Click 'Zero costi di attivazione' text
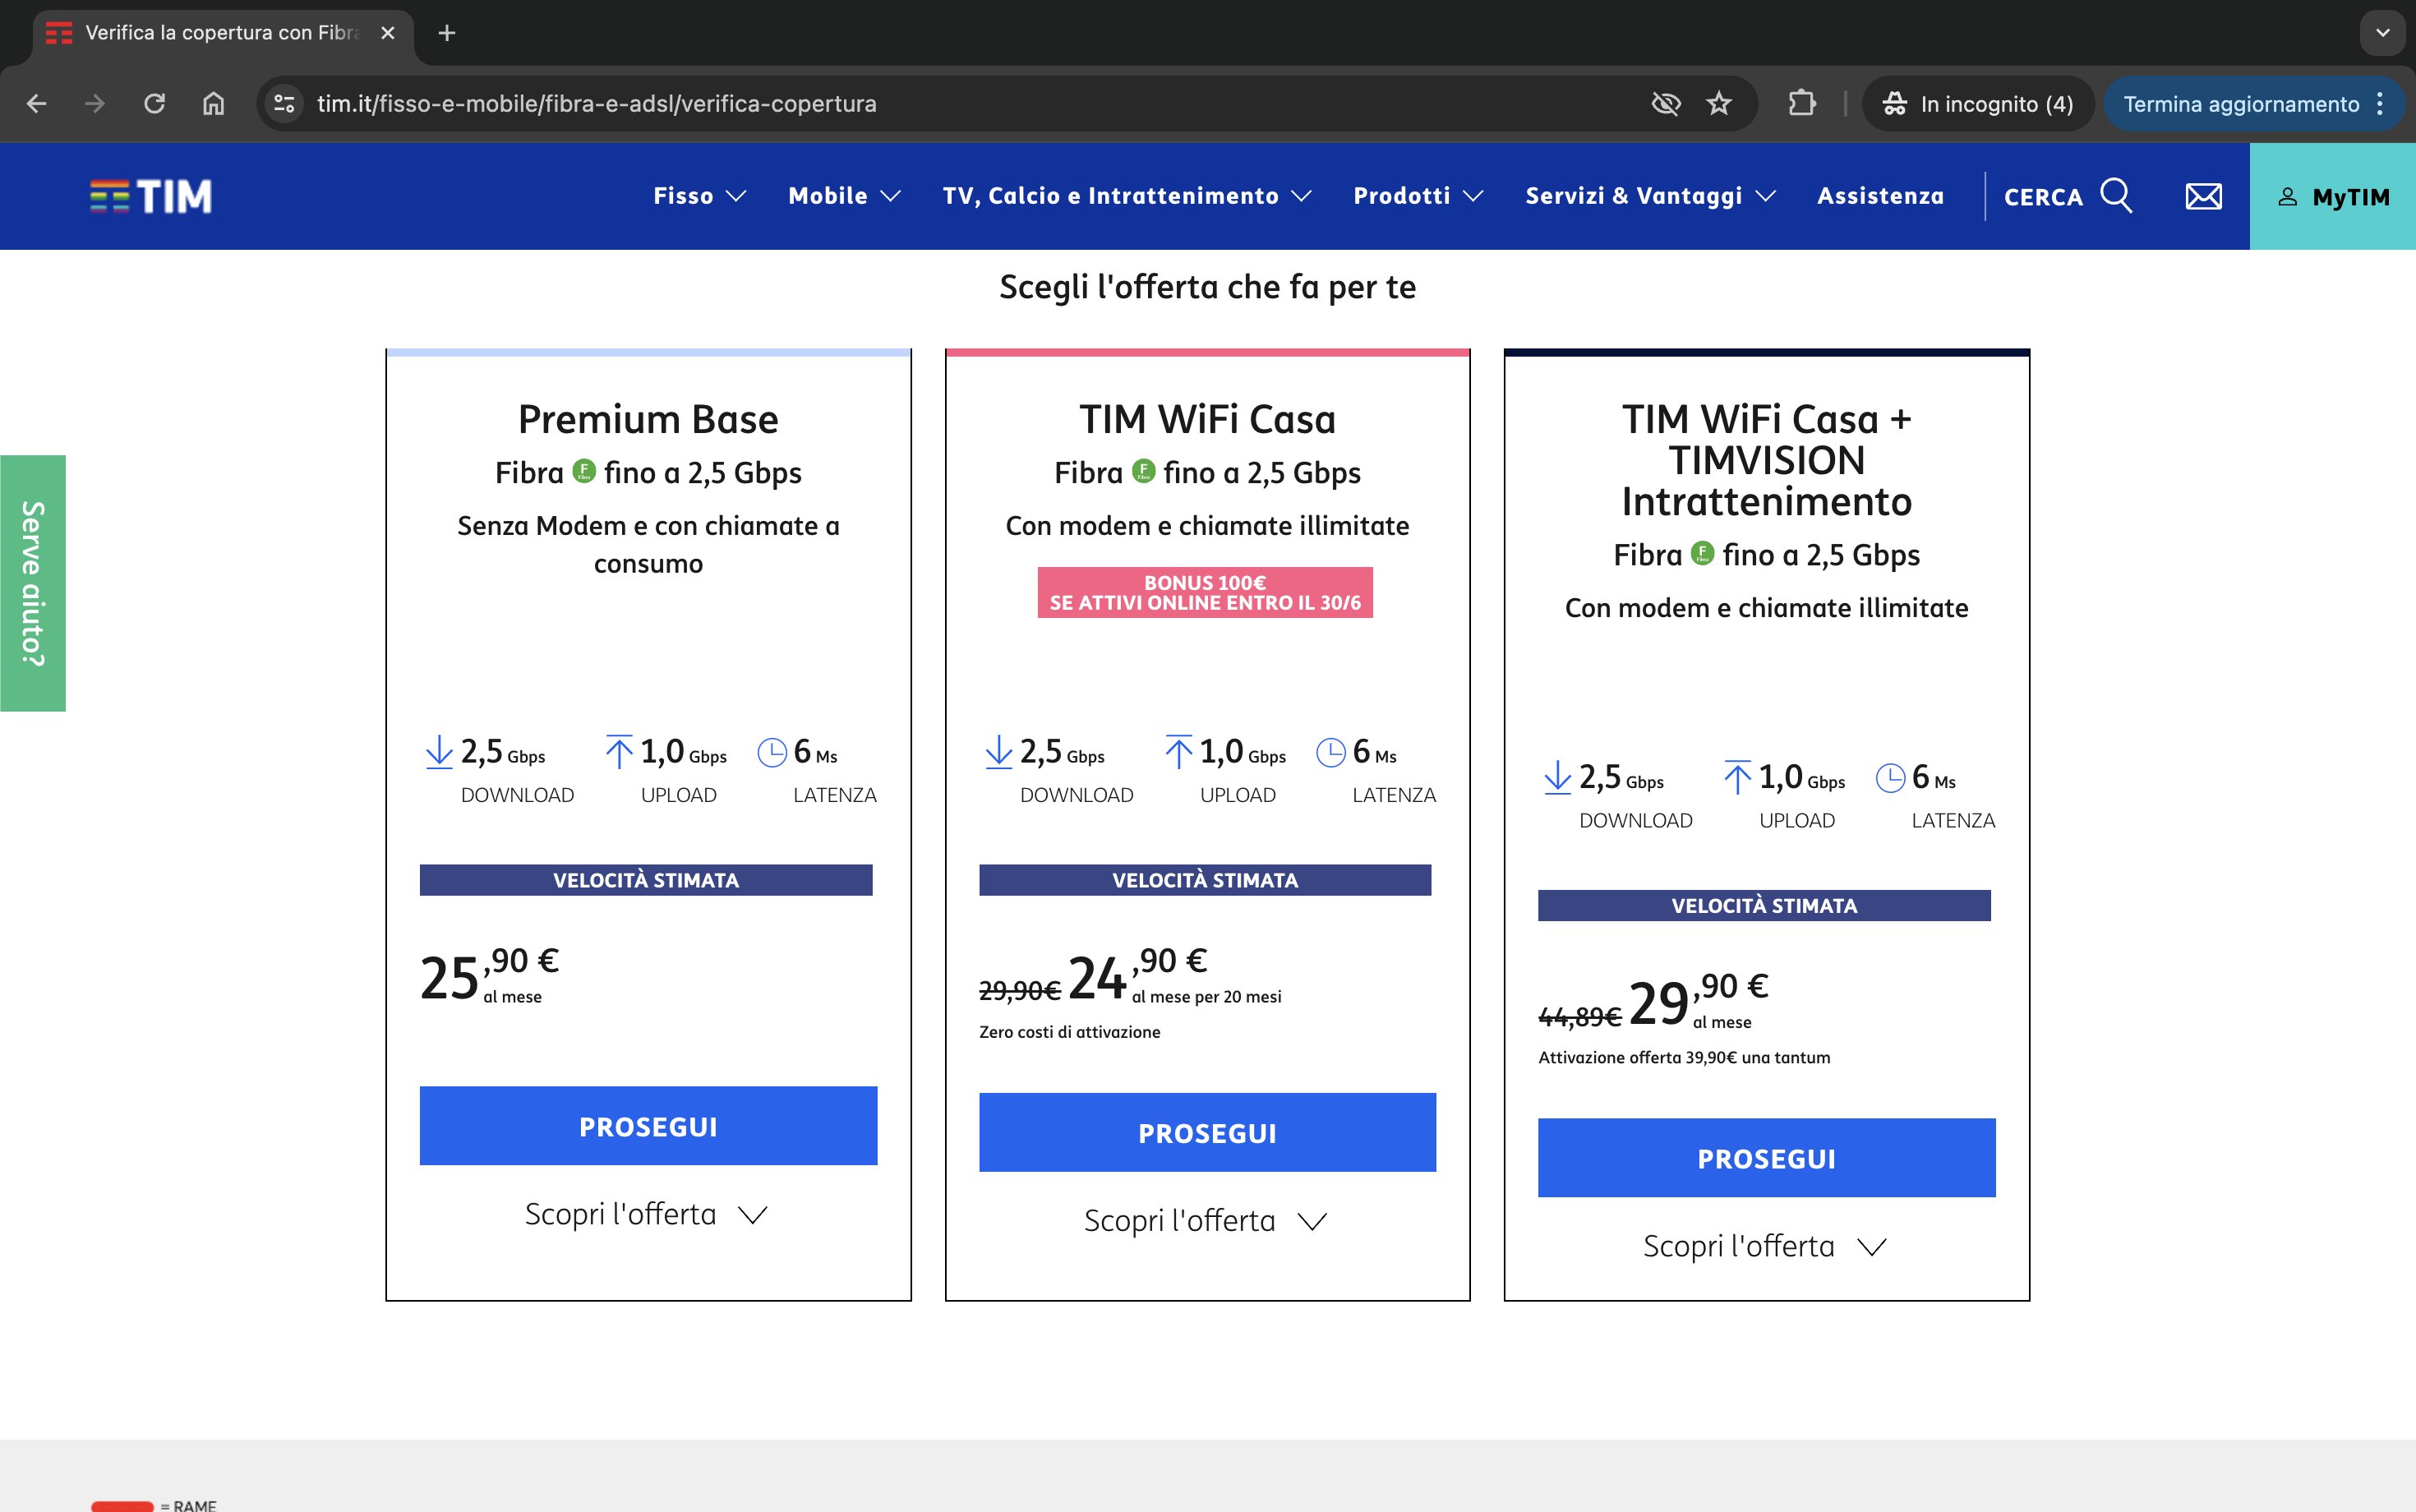The image size is (2416, 1512). click(x=1069, y=1032)
